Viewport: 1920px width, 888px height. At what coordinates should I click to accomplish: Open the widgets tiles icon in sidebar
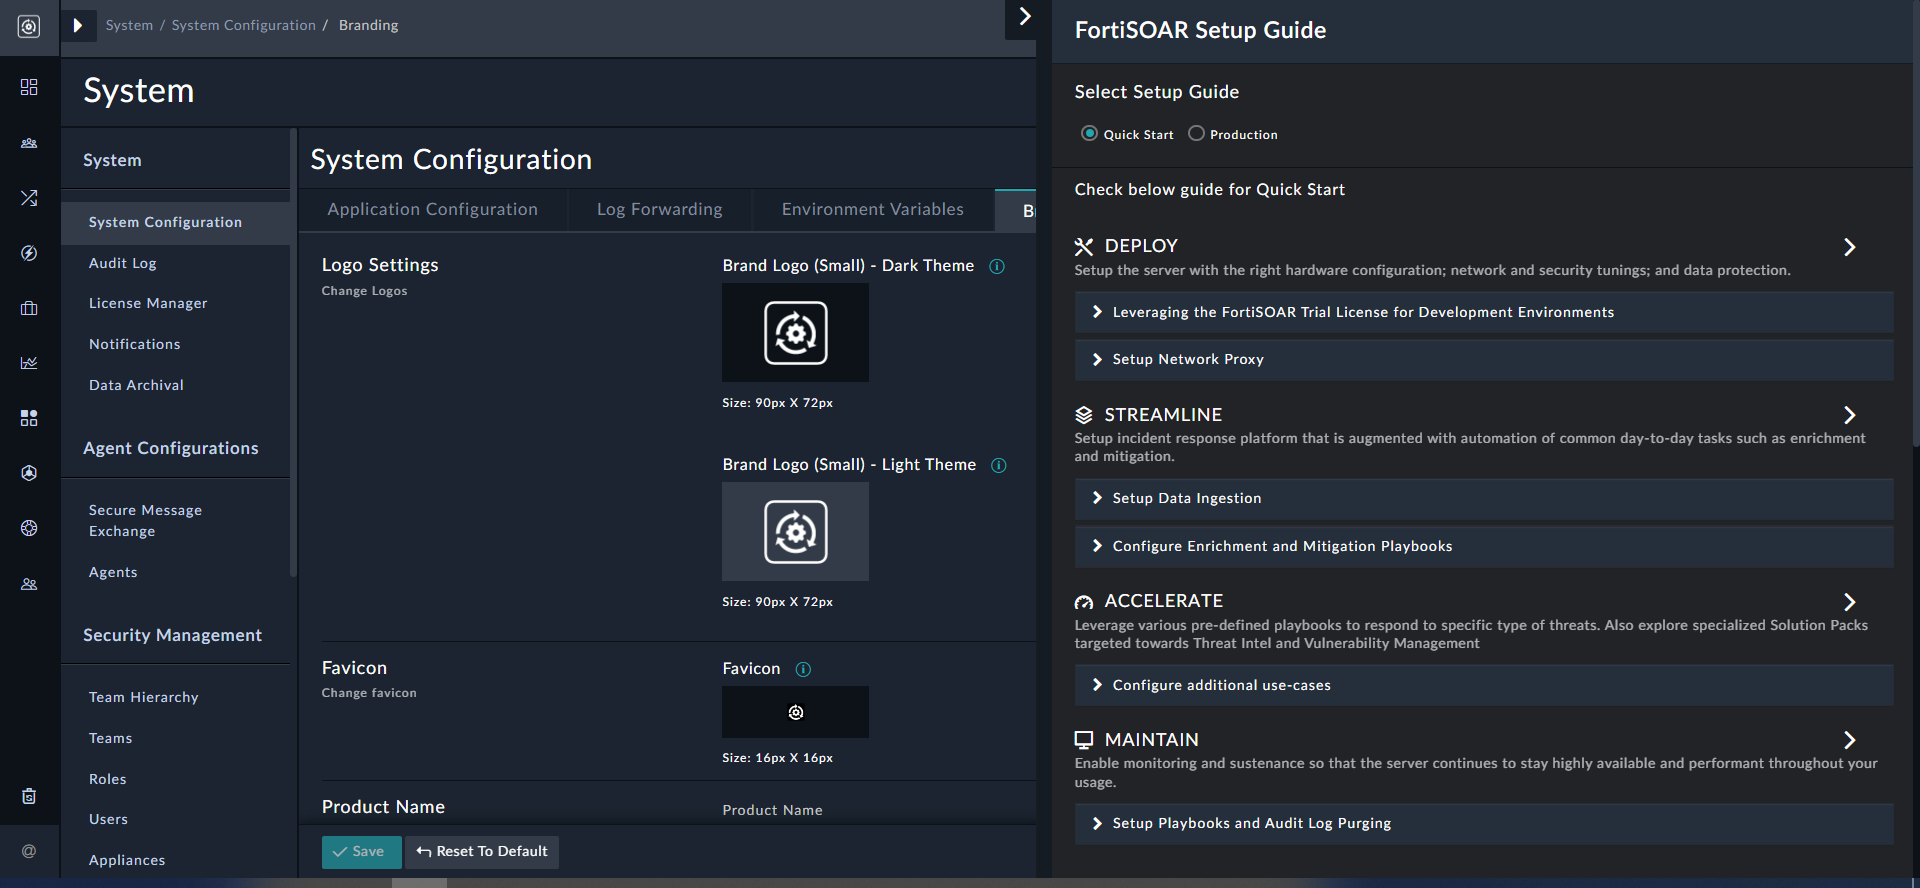click(x=29, y=418)
